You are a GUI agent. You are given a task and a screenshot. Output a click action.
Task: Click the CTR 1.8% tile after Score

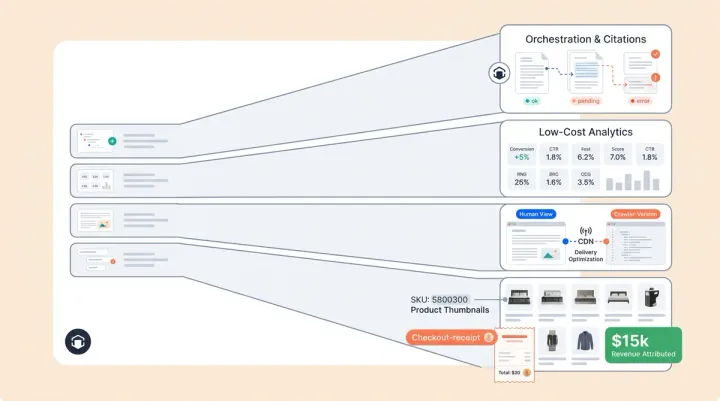click(650, 154)
